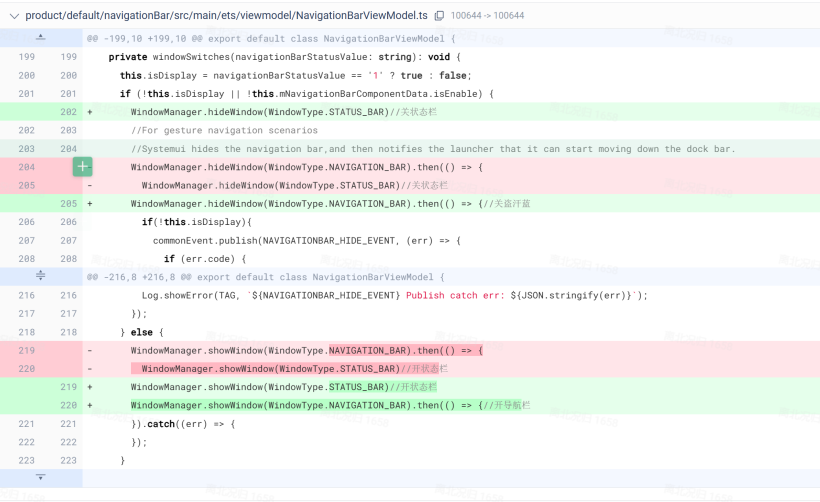Expand collapsed lines between 208 and 216
Viewport: 820px width, 502px height.
click(x=41, y=276)
